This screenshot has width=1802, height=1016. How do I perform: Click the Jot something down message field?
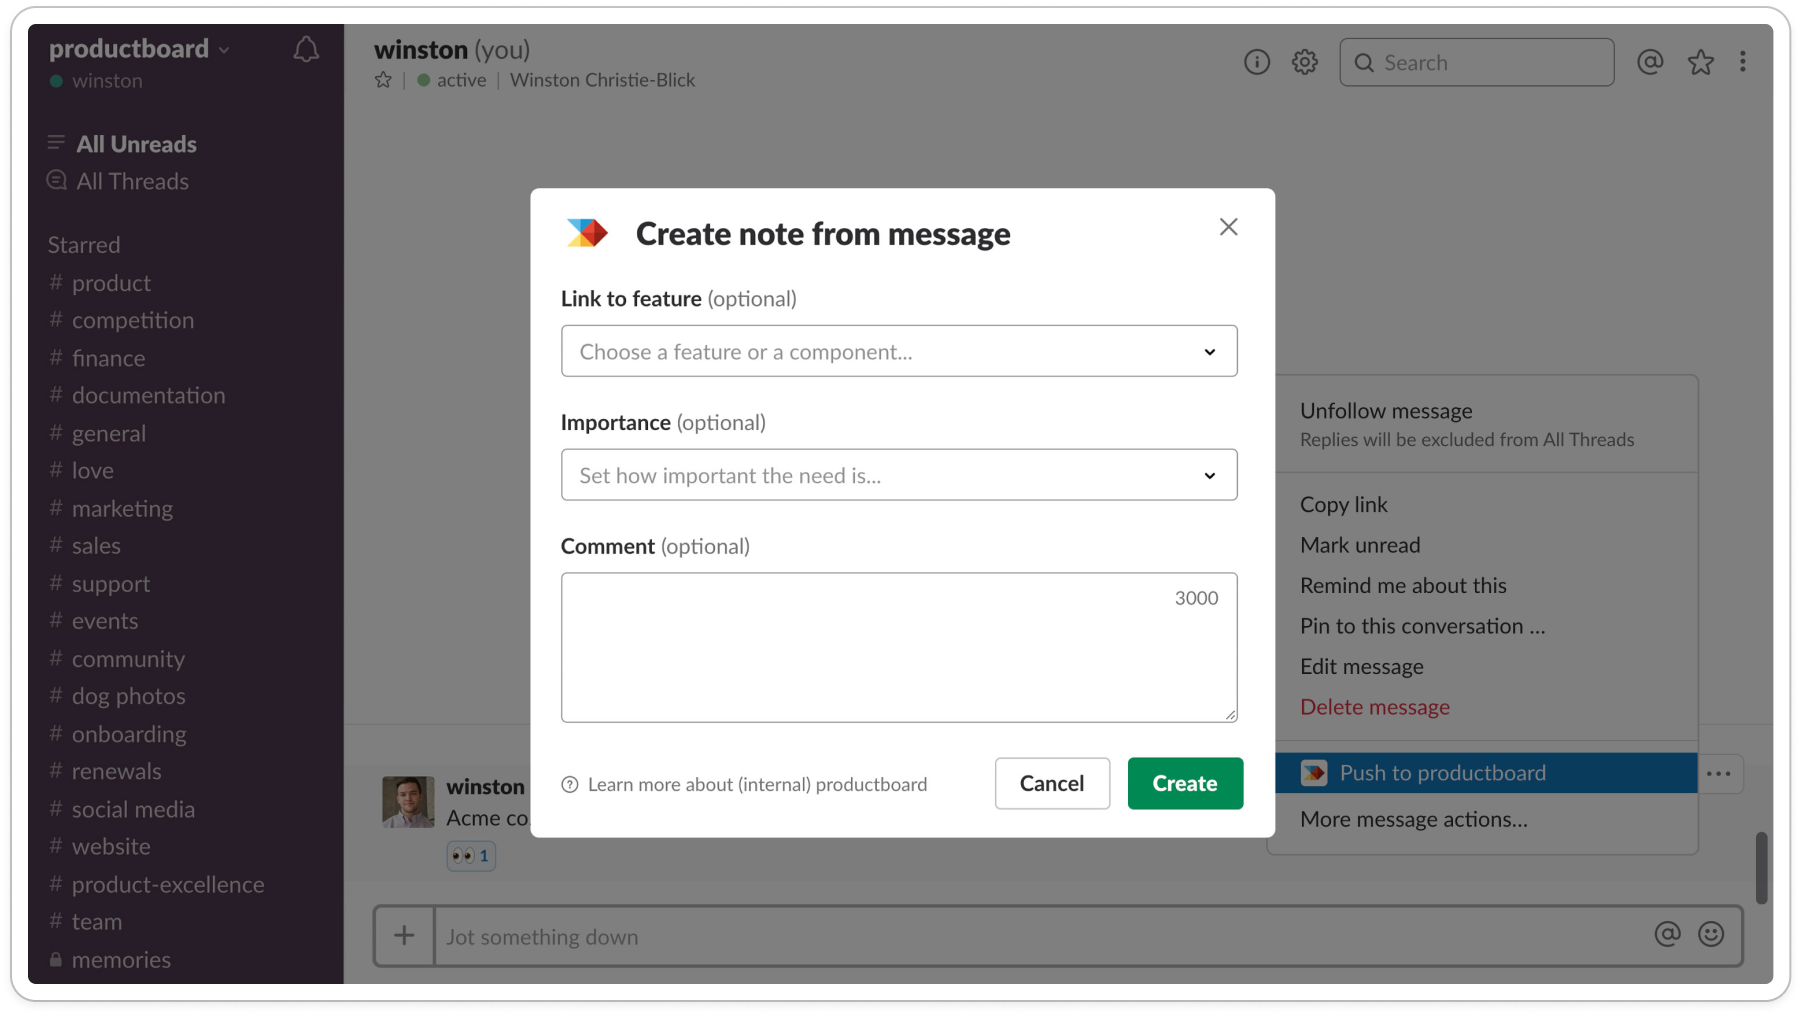[1040, 936]
